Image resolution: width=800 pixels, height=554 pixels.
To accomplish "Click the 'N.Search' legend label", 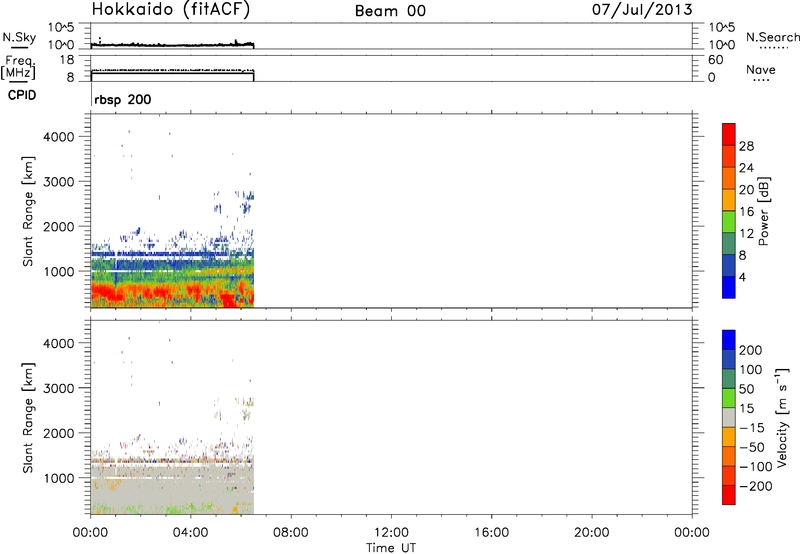I will tap(772, 37).
